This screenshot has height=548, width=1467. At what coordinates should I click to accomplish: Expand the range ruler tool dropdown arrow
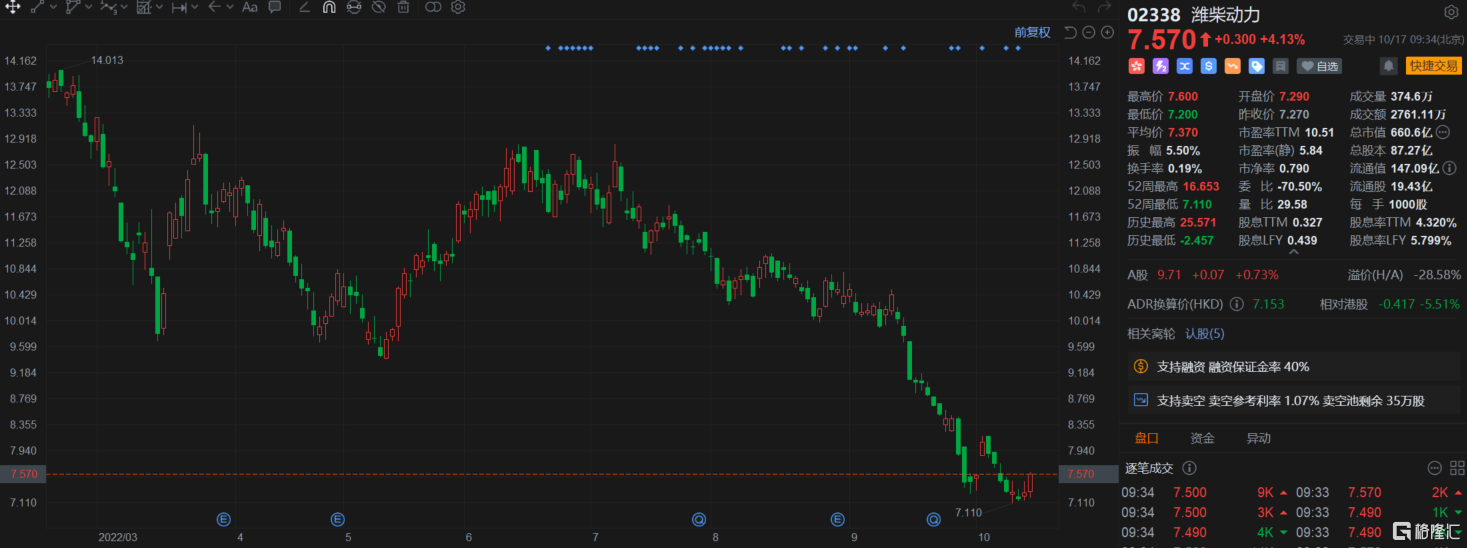tap(196, 8)
